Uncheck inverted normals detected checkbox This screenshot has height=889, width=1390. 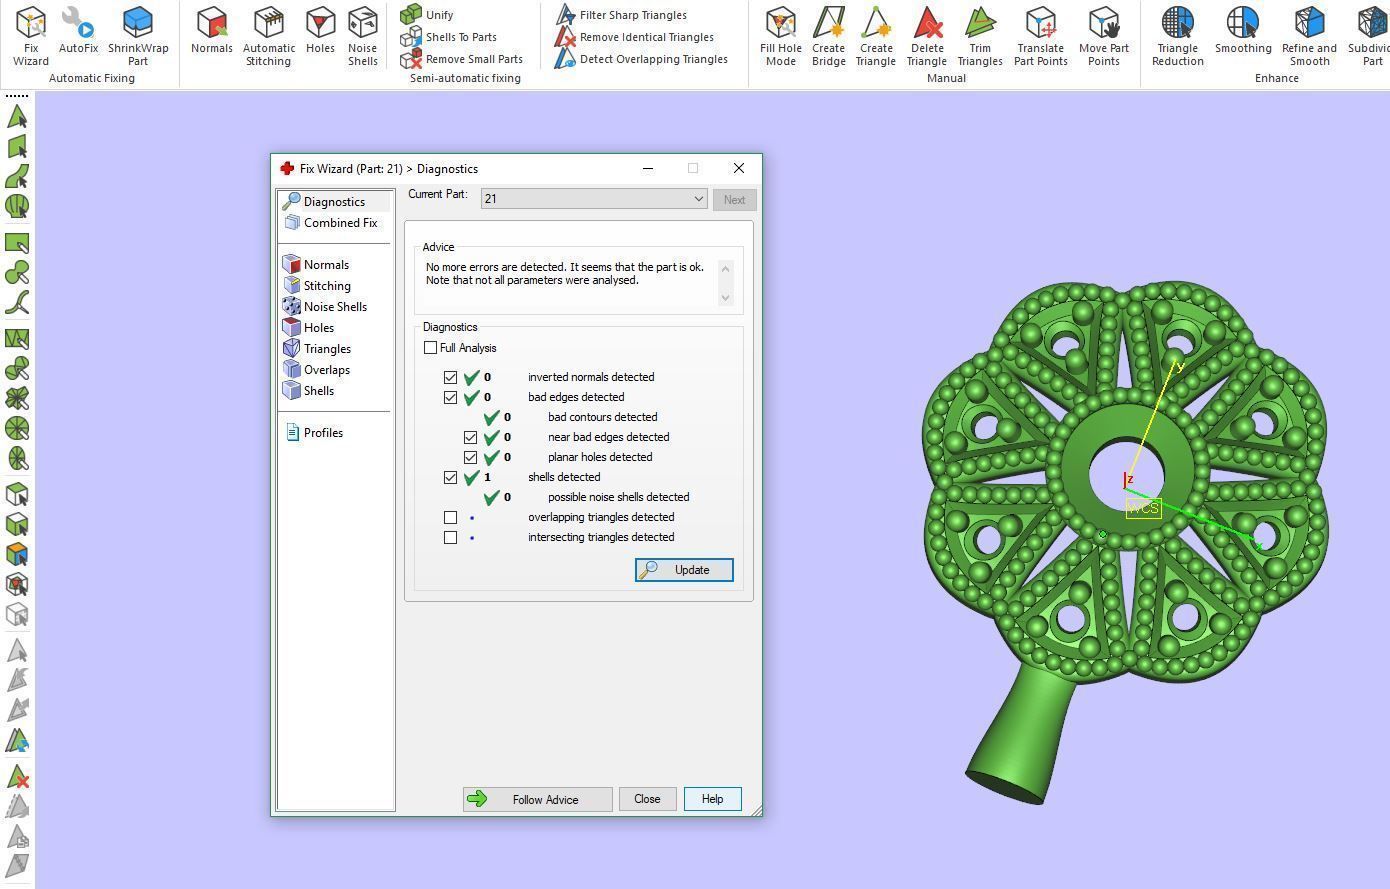pyautogui.click(x=450, y=378)
